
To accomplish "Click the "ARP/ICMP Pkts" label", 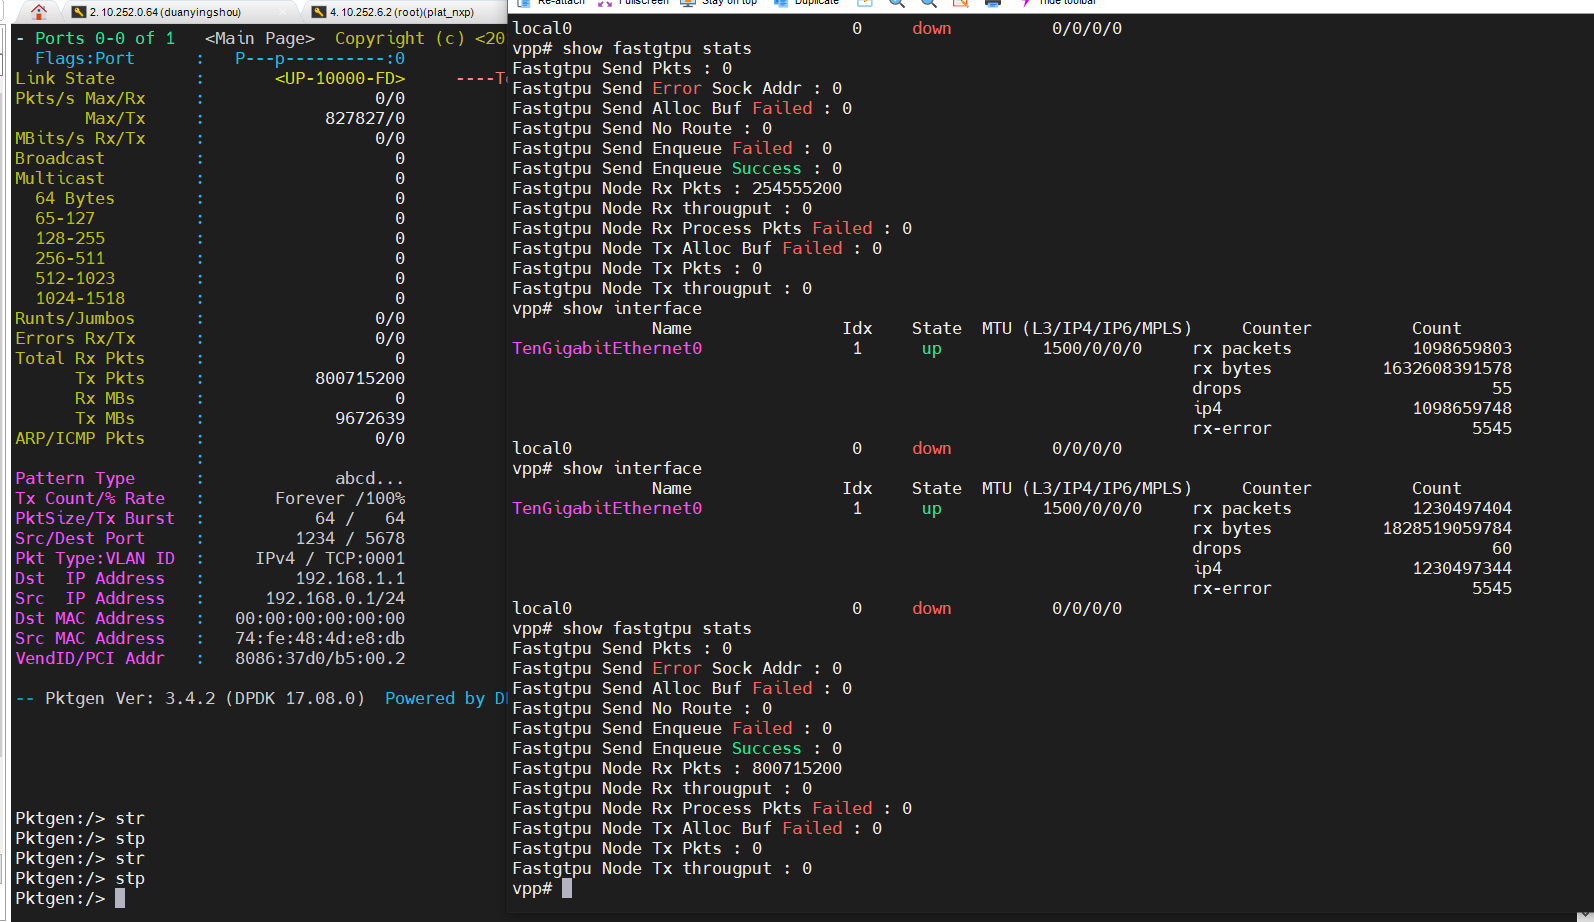I will [x=80, y=438].
